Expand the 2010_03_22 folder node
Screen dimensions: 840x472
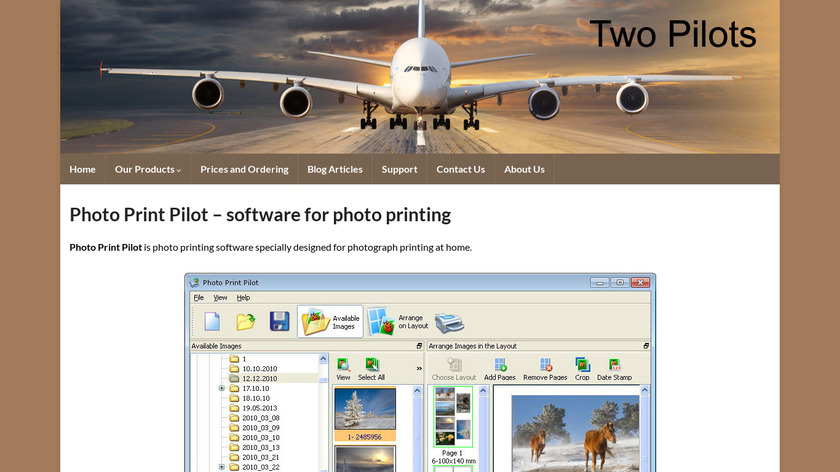[222, 467]
